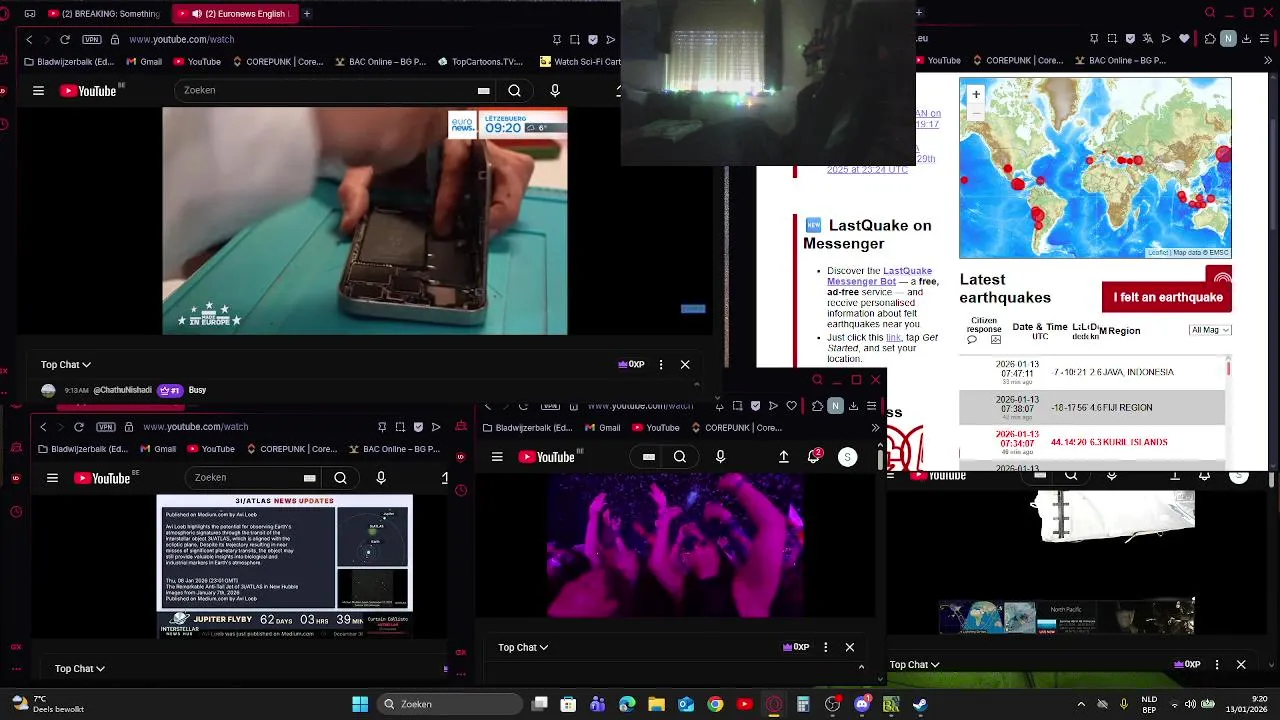Viewport: 1280px width, 720px height.
Task: Open chat options menu in bottom-middle window
Action: (x=825, y=647)
